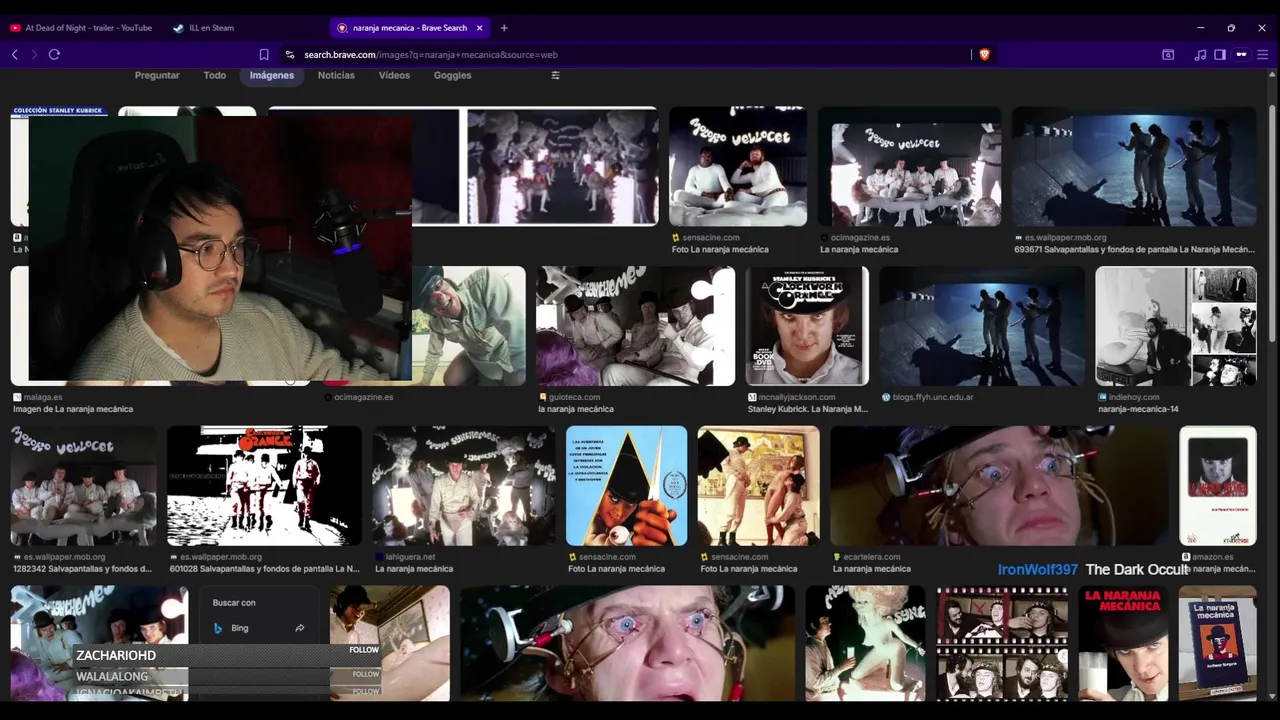Open the red La Naranja Mecánica poster thumbnail
Viewport: 1280px width, 720px height.
click(x=1123, y=643)
